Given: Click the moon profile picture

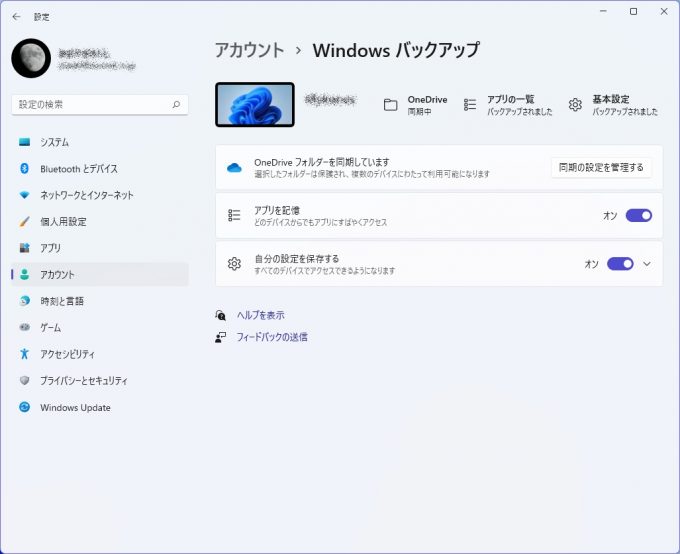Looking at the screenshot, I should (31, 58).
